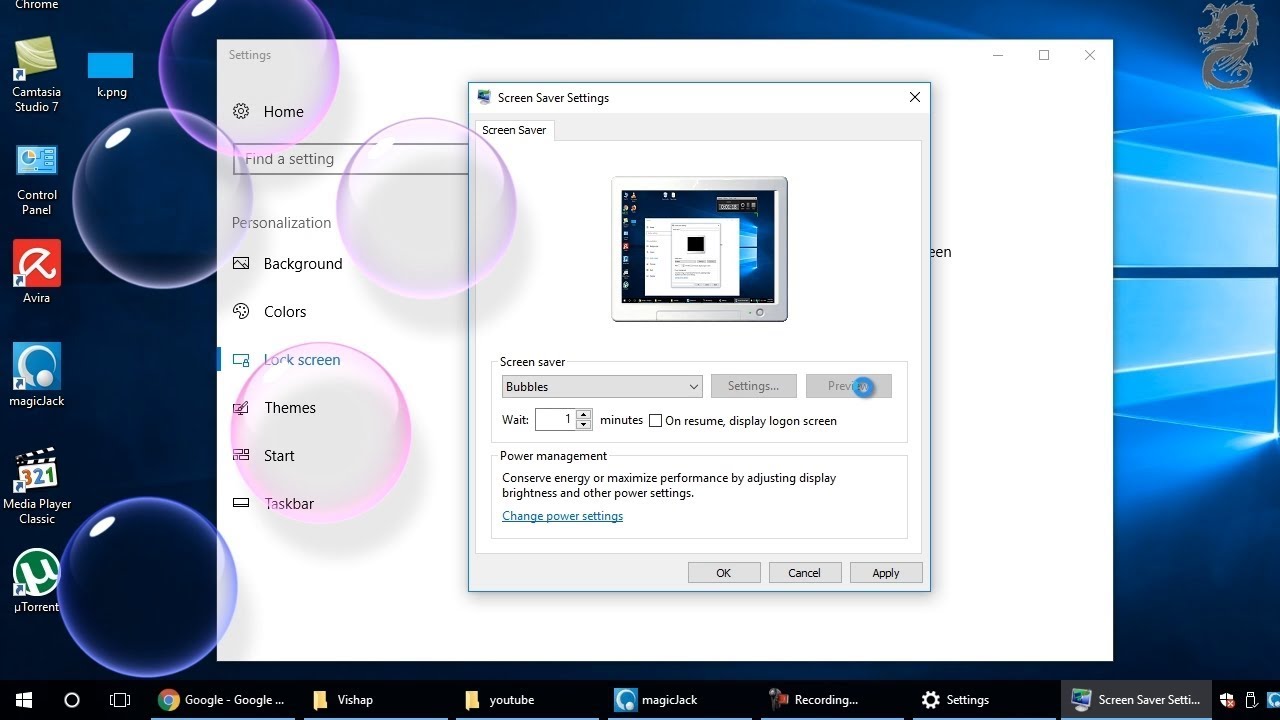This screenshot has width=1280, height=720.
Task: Open Task View on the taskbar
Action: [x=120, y=700]
